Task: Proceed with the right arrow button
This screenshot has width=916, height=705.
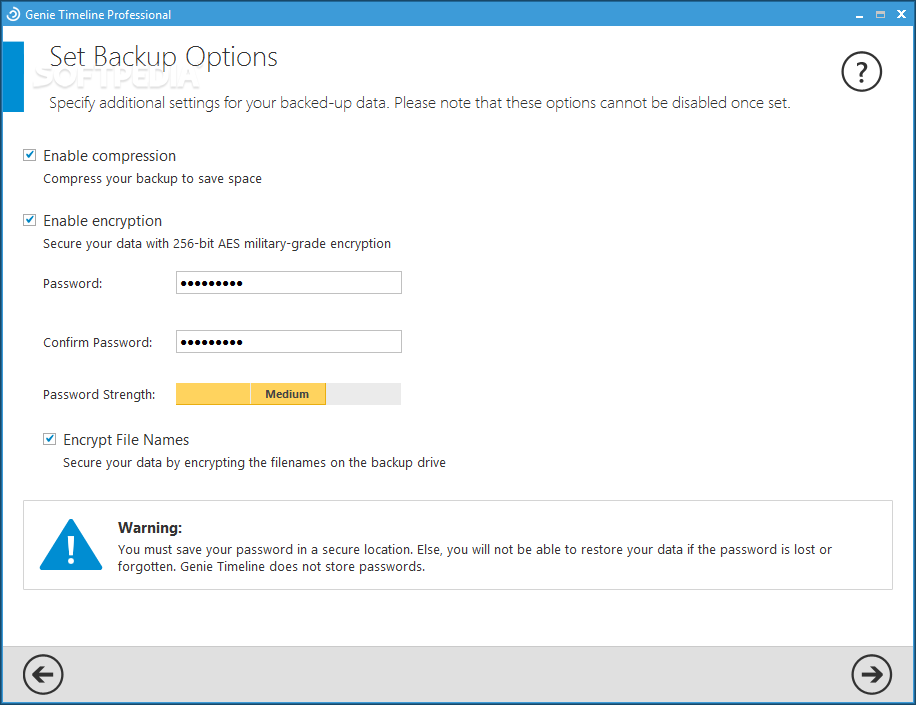Action: (871, 674)
